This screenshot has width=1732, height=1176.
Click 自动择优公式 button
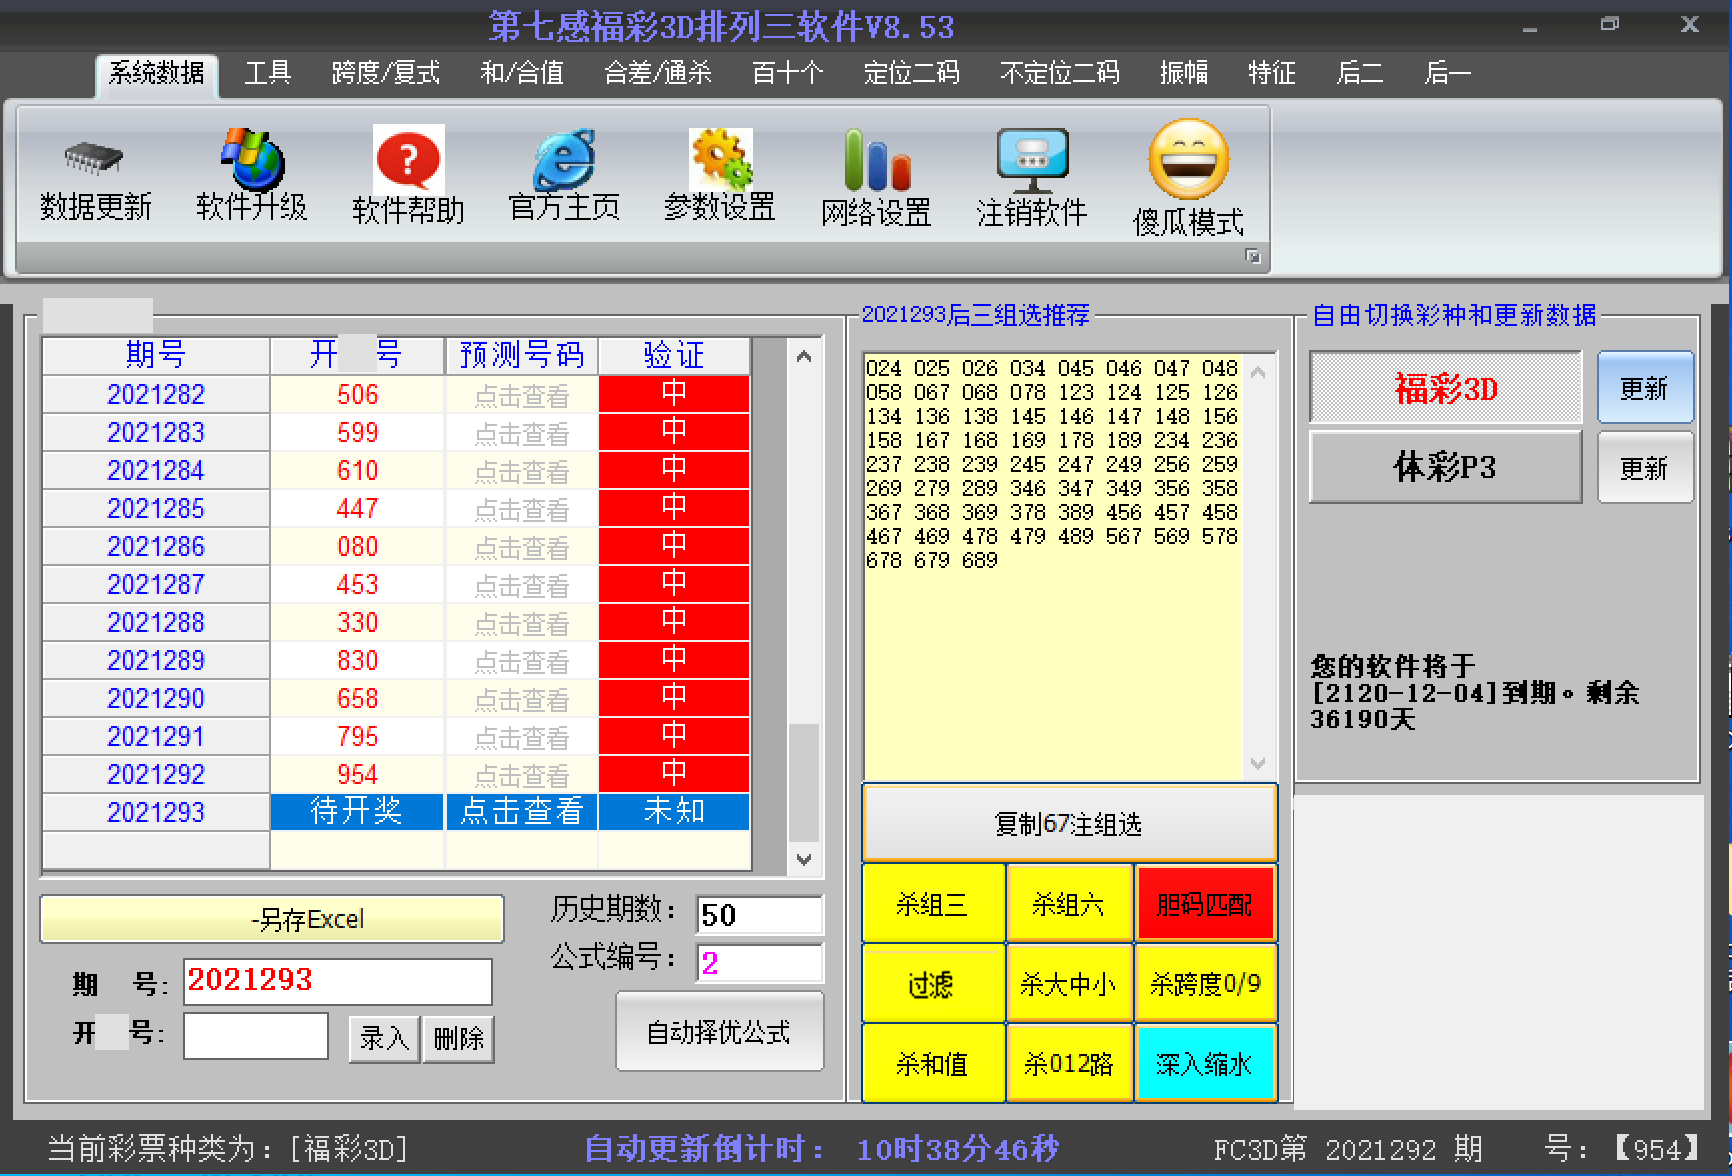coord(719,1032)
